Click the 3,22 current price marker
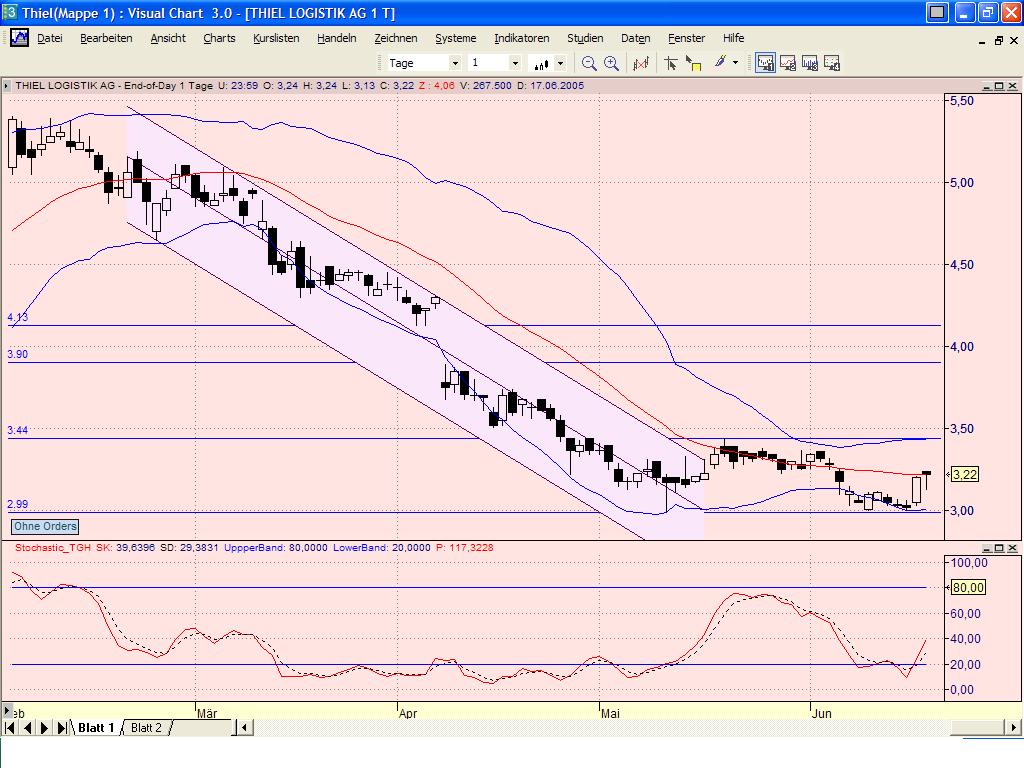Viewport: 1024px width, 768px height. pyautogui.click(x=965, y=475)
